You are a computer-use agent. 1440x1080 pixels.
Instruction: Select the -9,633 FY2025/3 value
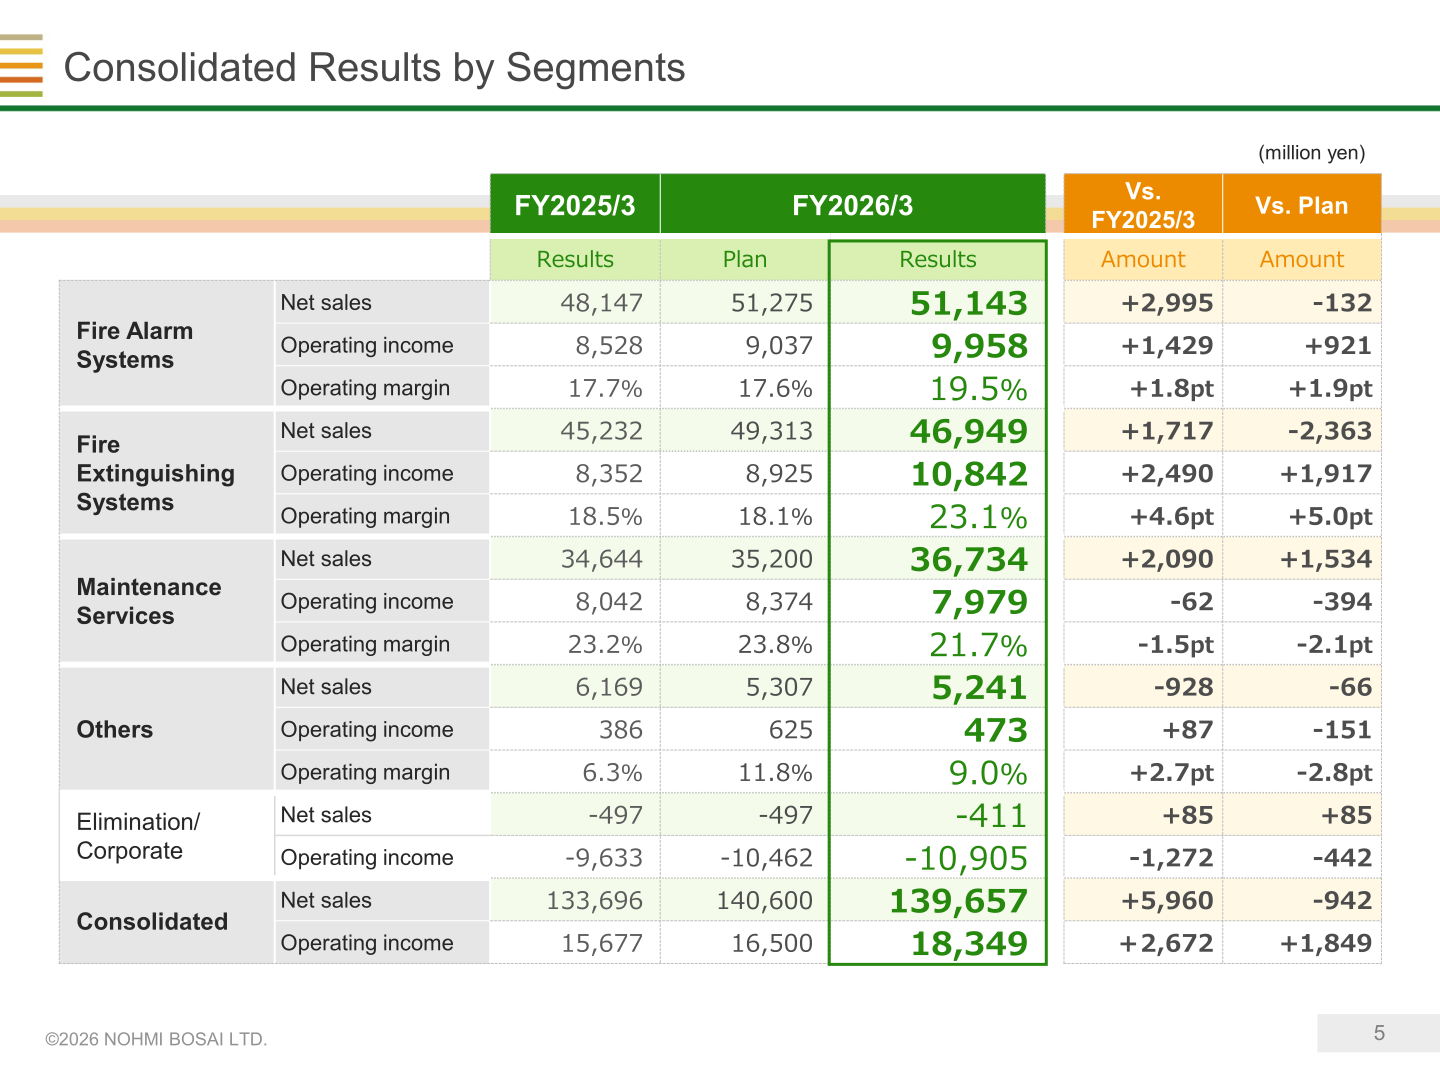[604, 858]
